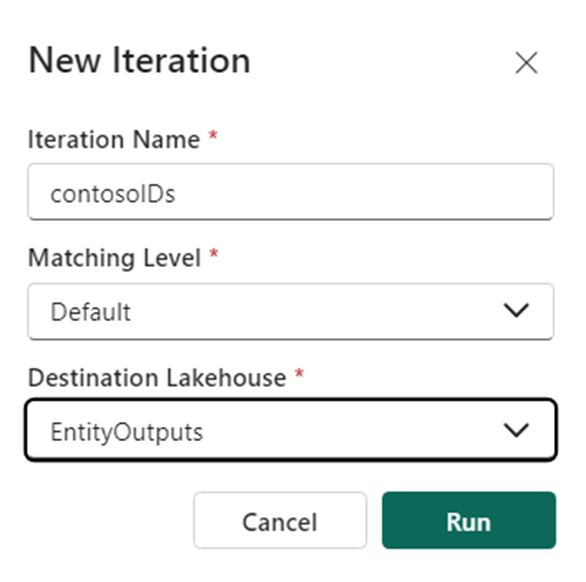
Task: Click the Iteration Name text field
Action: pos(291,192)
